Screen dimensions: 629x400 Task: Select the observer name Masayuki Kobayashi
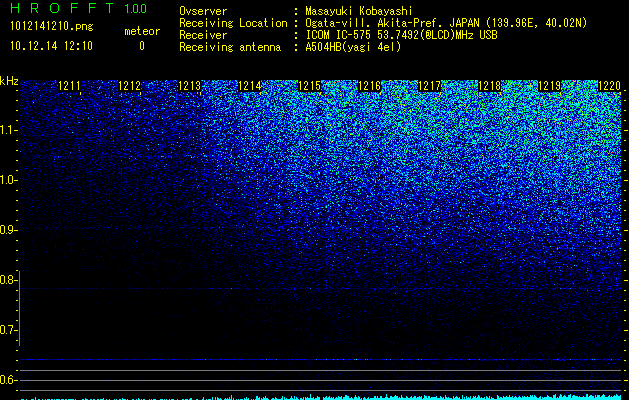[x=359, y=12]
